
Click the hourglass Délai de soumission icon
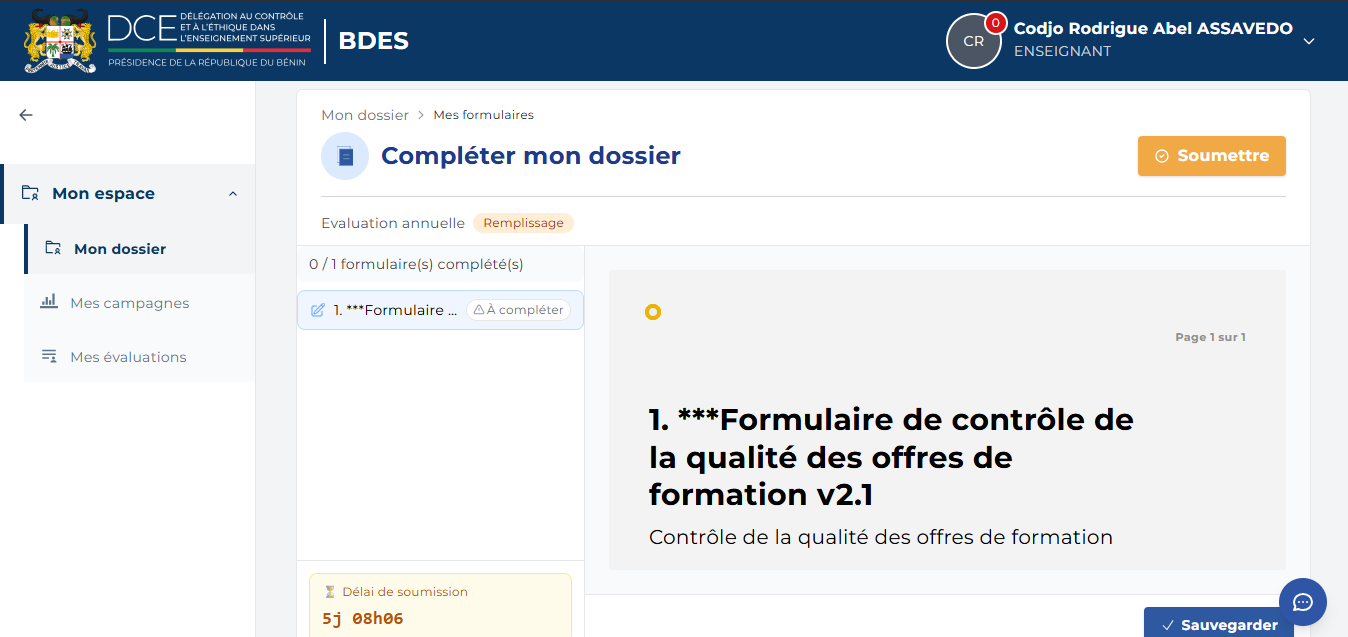(330, 592)
